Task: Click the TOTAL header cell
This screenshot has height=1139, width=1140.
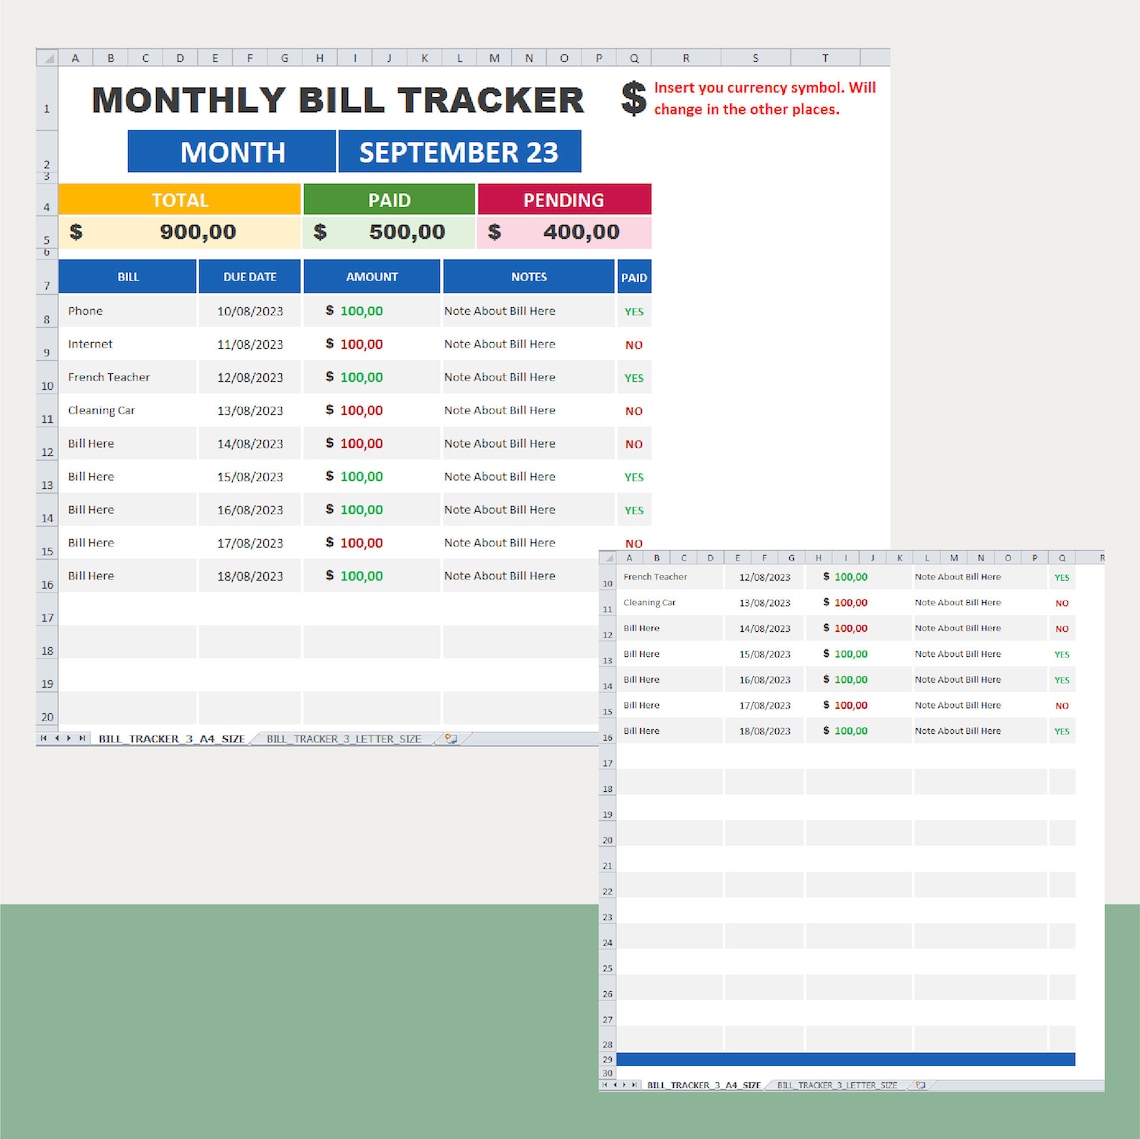Action: (180, 199)
